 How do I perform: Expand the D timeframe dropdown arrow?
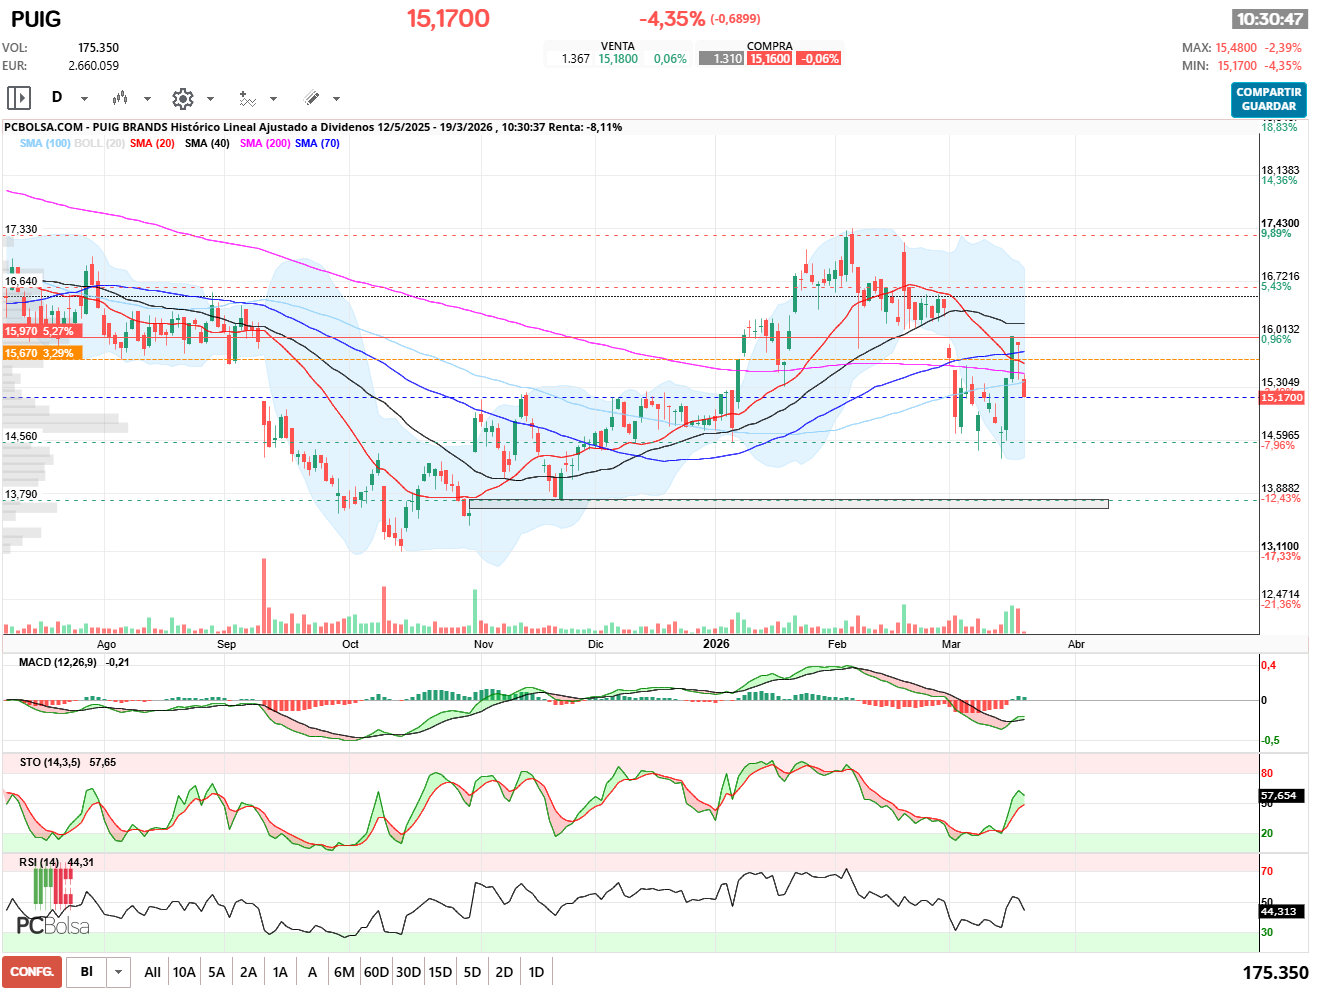point(84,99)
